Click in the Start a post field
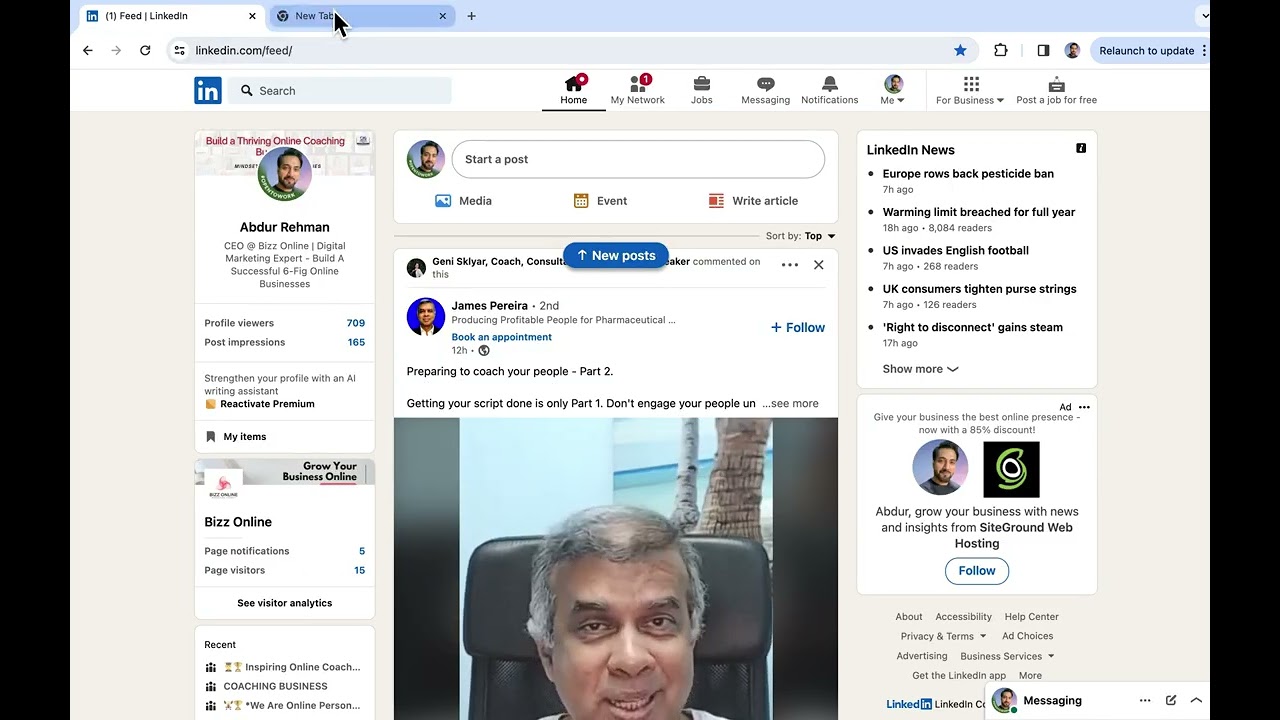This screenshot has width=1280, height=720. click(x=638, y=159)
